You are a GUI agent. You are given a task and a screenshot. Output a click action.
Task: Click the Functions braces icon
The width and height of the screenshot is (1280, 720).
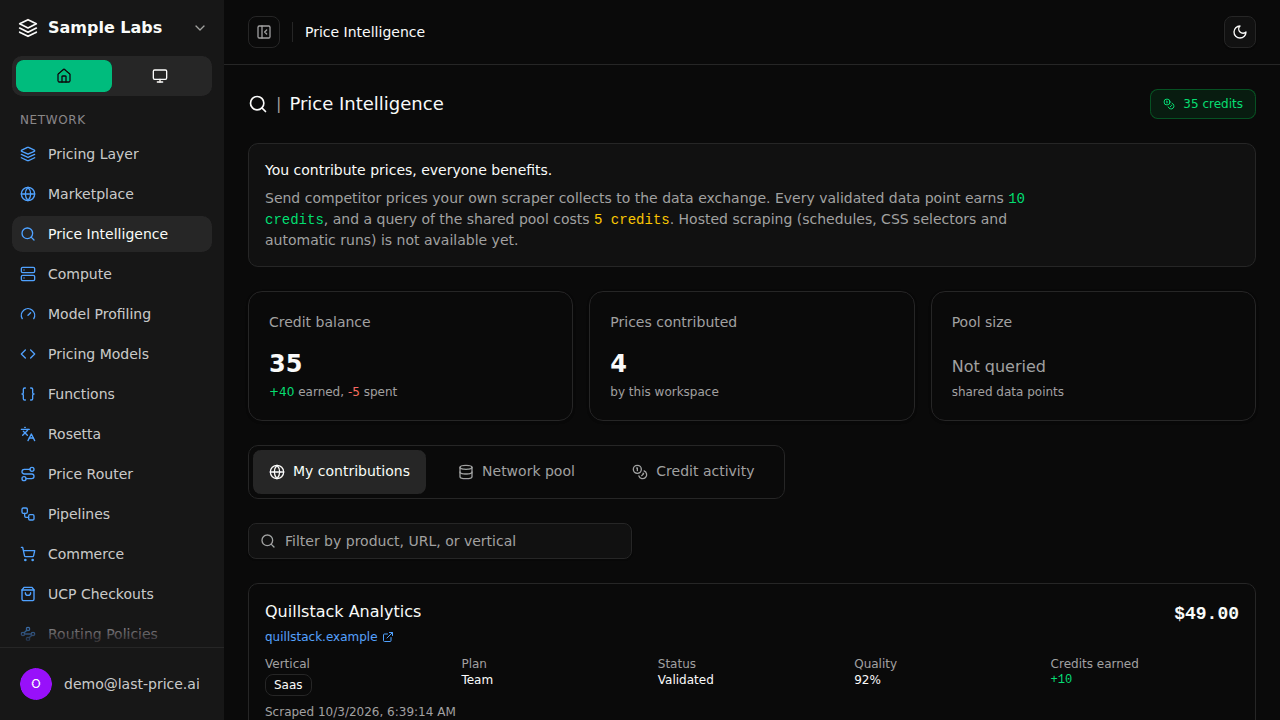pos(28,394)
